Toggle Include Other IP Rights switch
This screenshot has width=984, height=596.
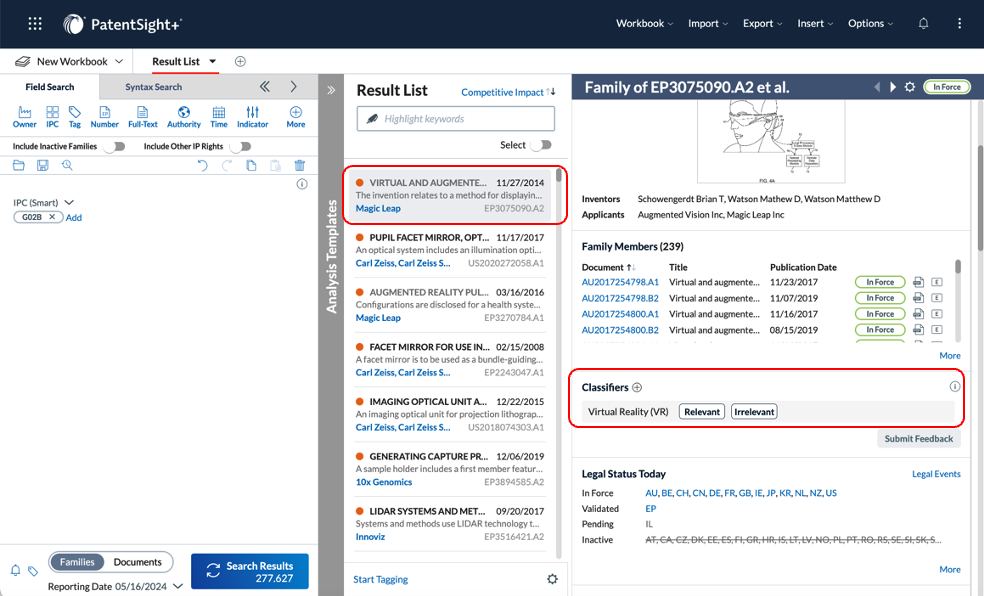coord(240,146)
